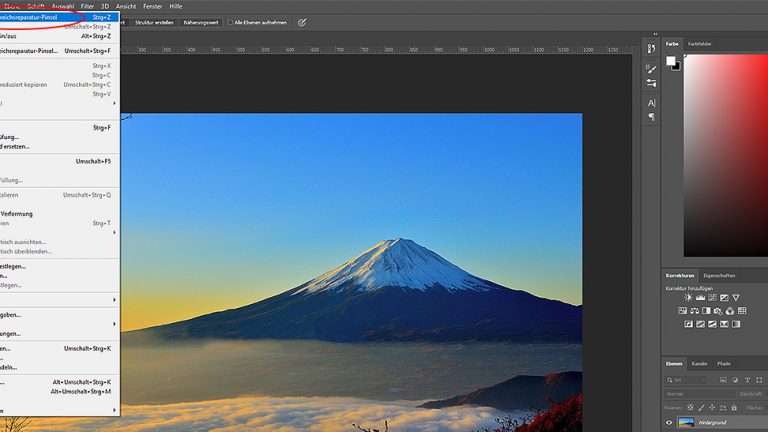Click the pen pressure size icon in options bar
Screen dimensions: 768x432
point(302,23)
